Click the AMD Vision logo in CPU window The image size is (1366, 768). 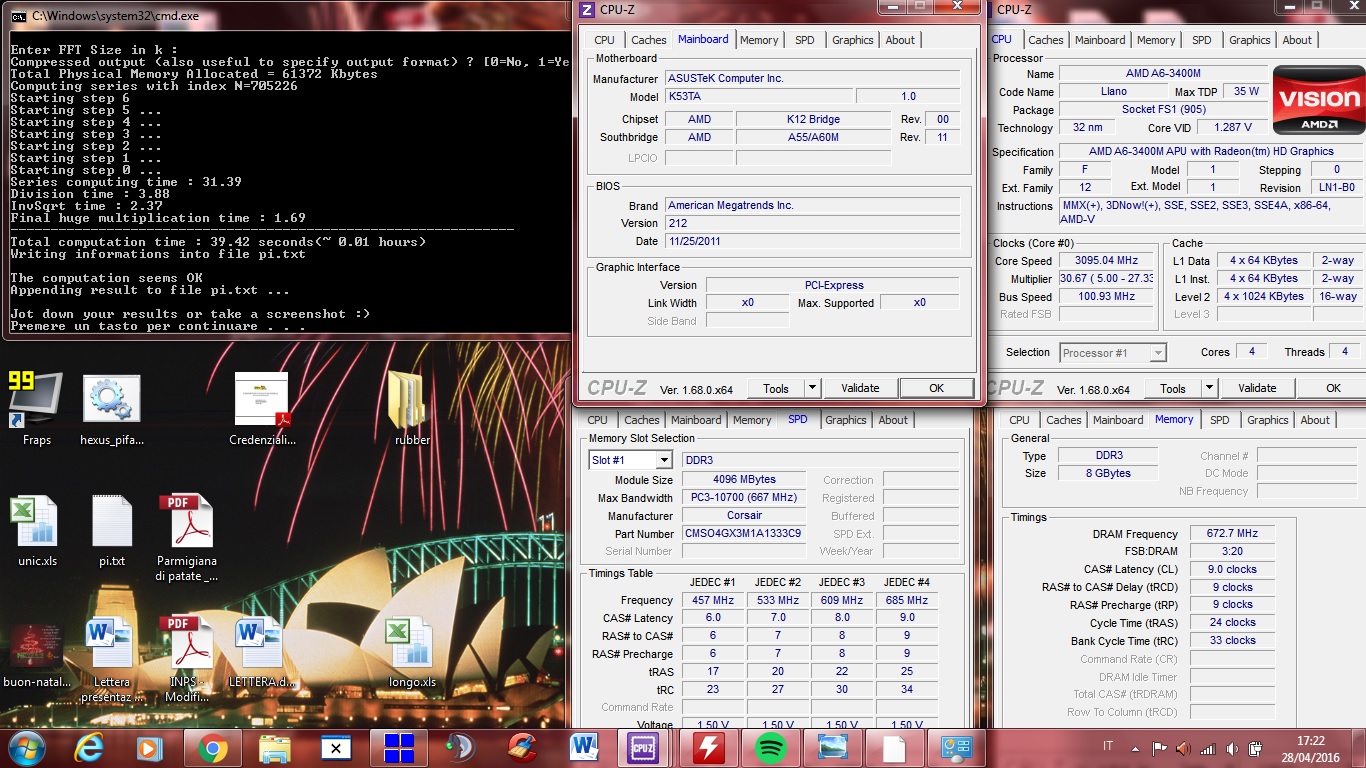[1319, 102]
